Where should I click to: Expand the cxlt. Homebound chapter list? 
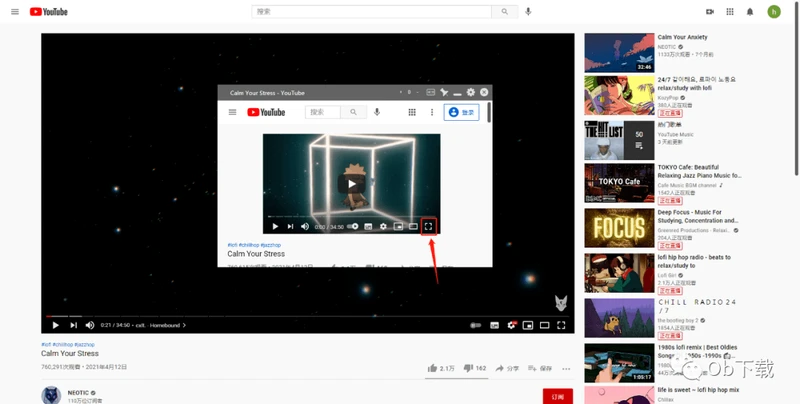tap(161, 325)
